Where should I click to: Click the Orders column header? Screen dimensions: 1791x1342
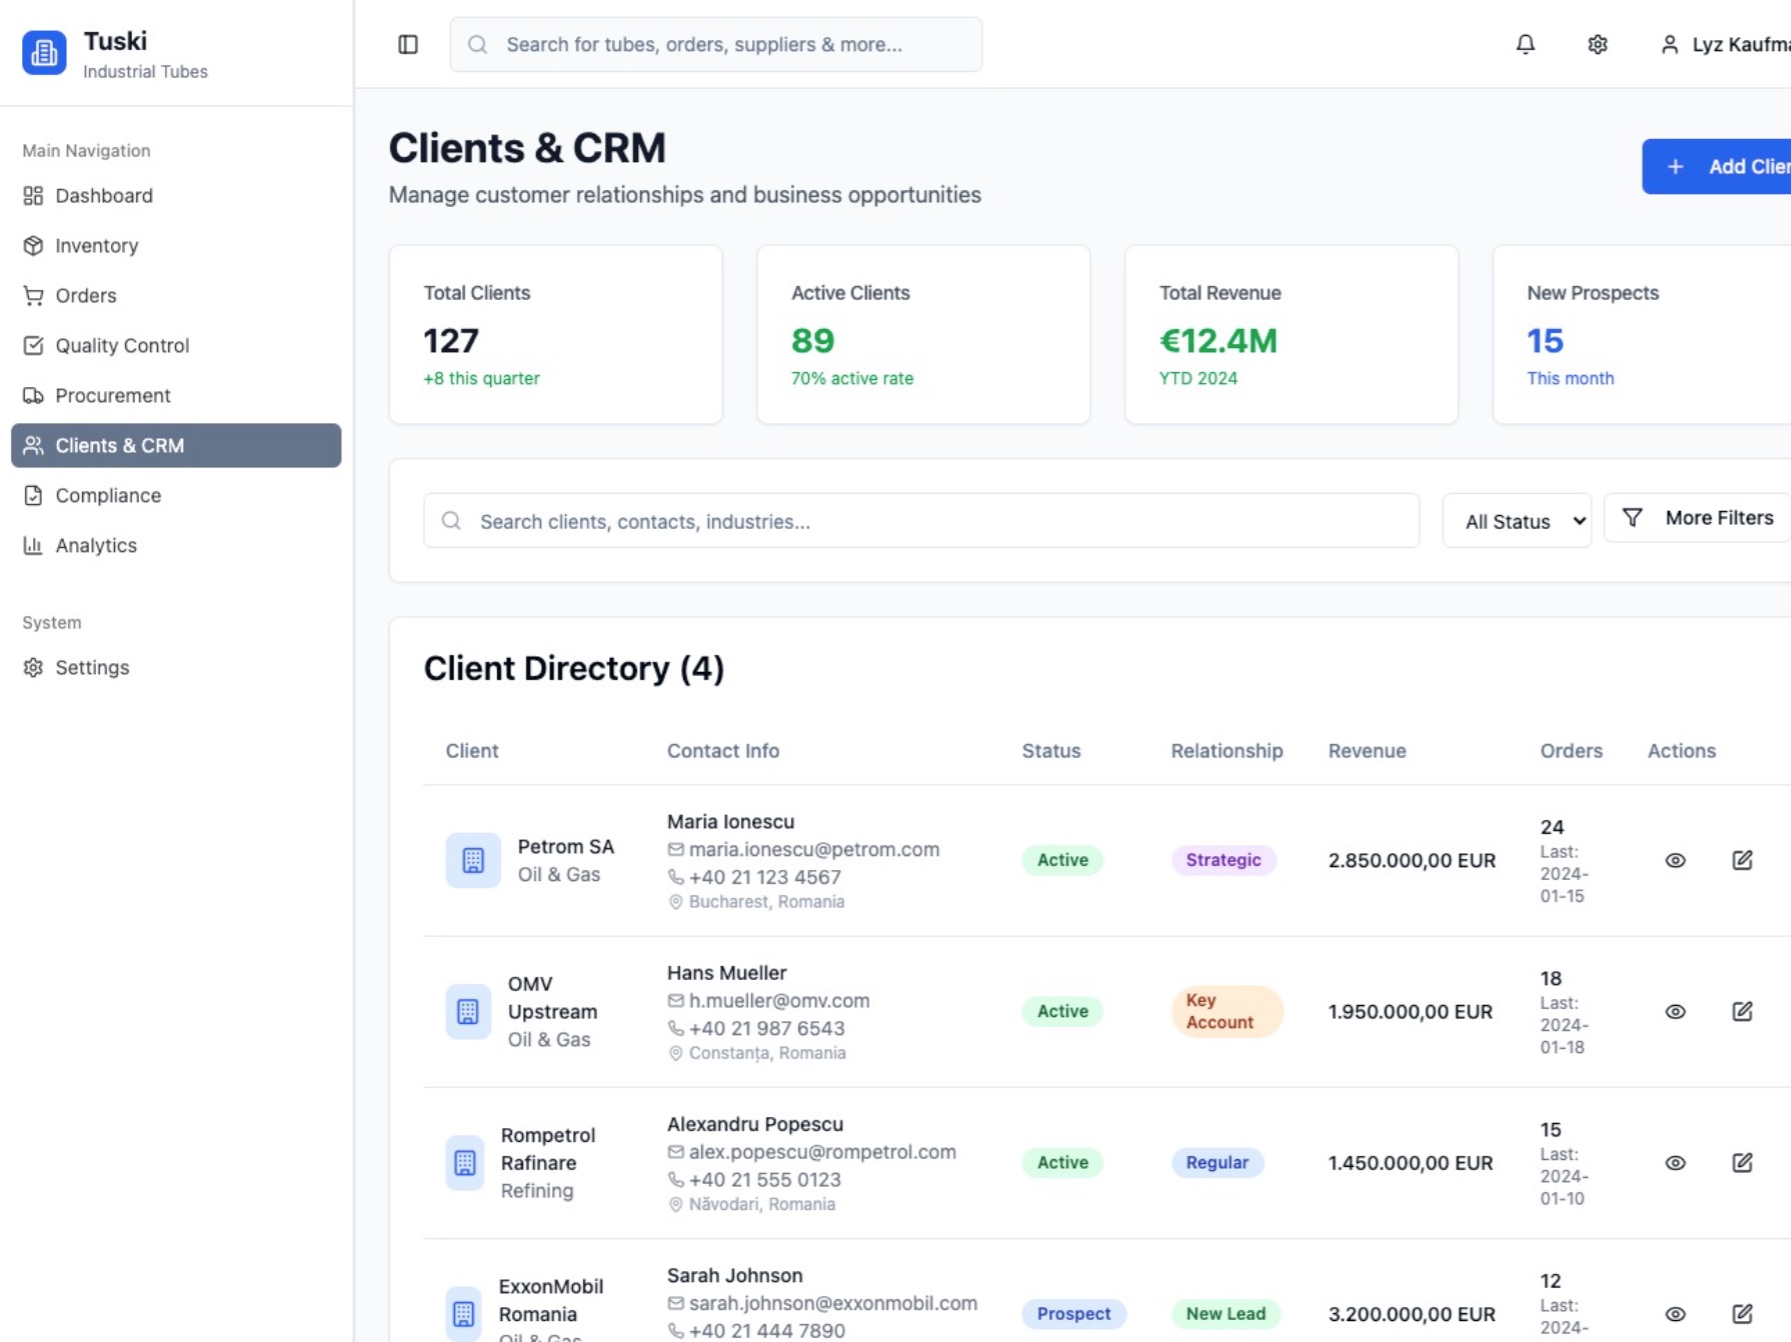pos(1571,751)
